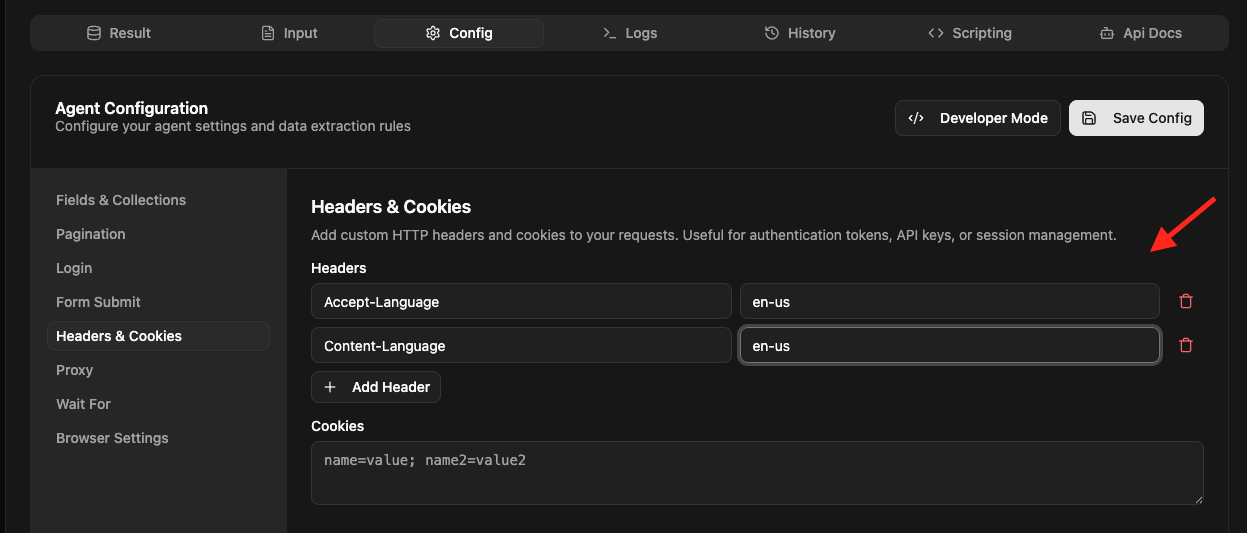Delete the Accept-Language header row
Screen dimensions: 1247x533
pyautogui.click(x=1186, y=301)
